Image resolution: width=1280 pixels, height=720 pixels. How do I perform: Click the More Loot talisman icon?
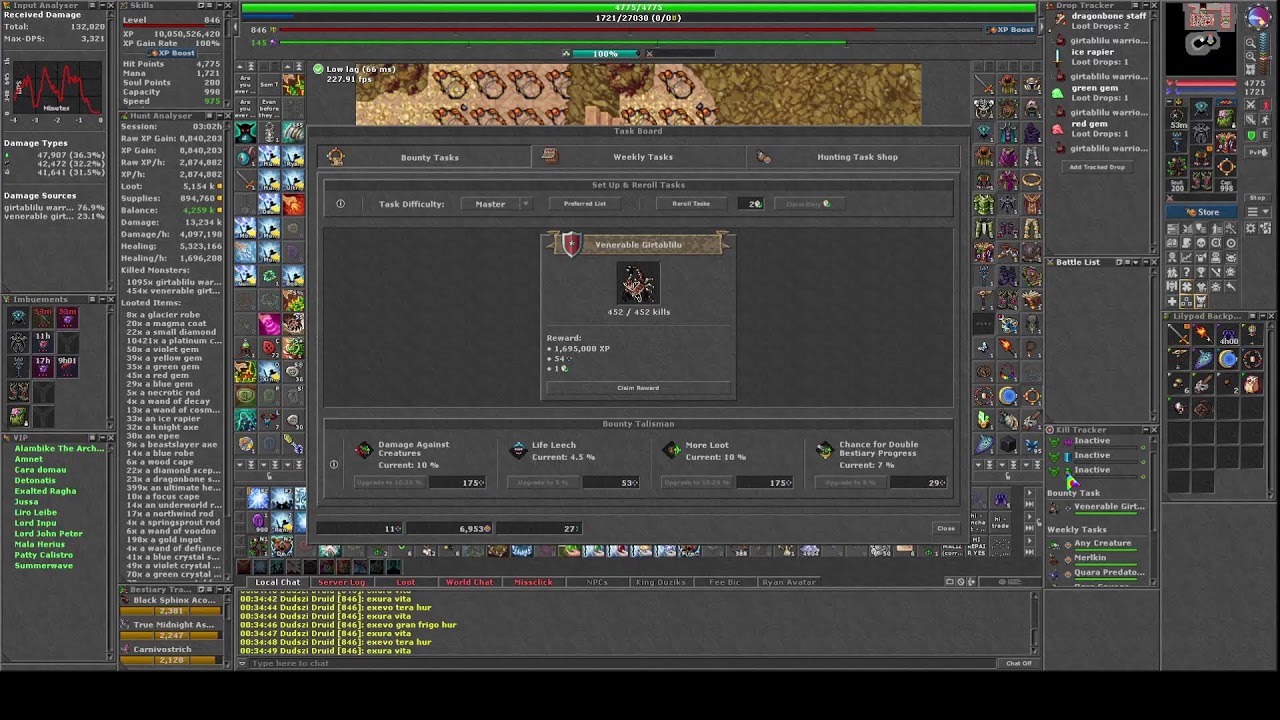point(672,451)
